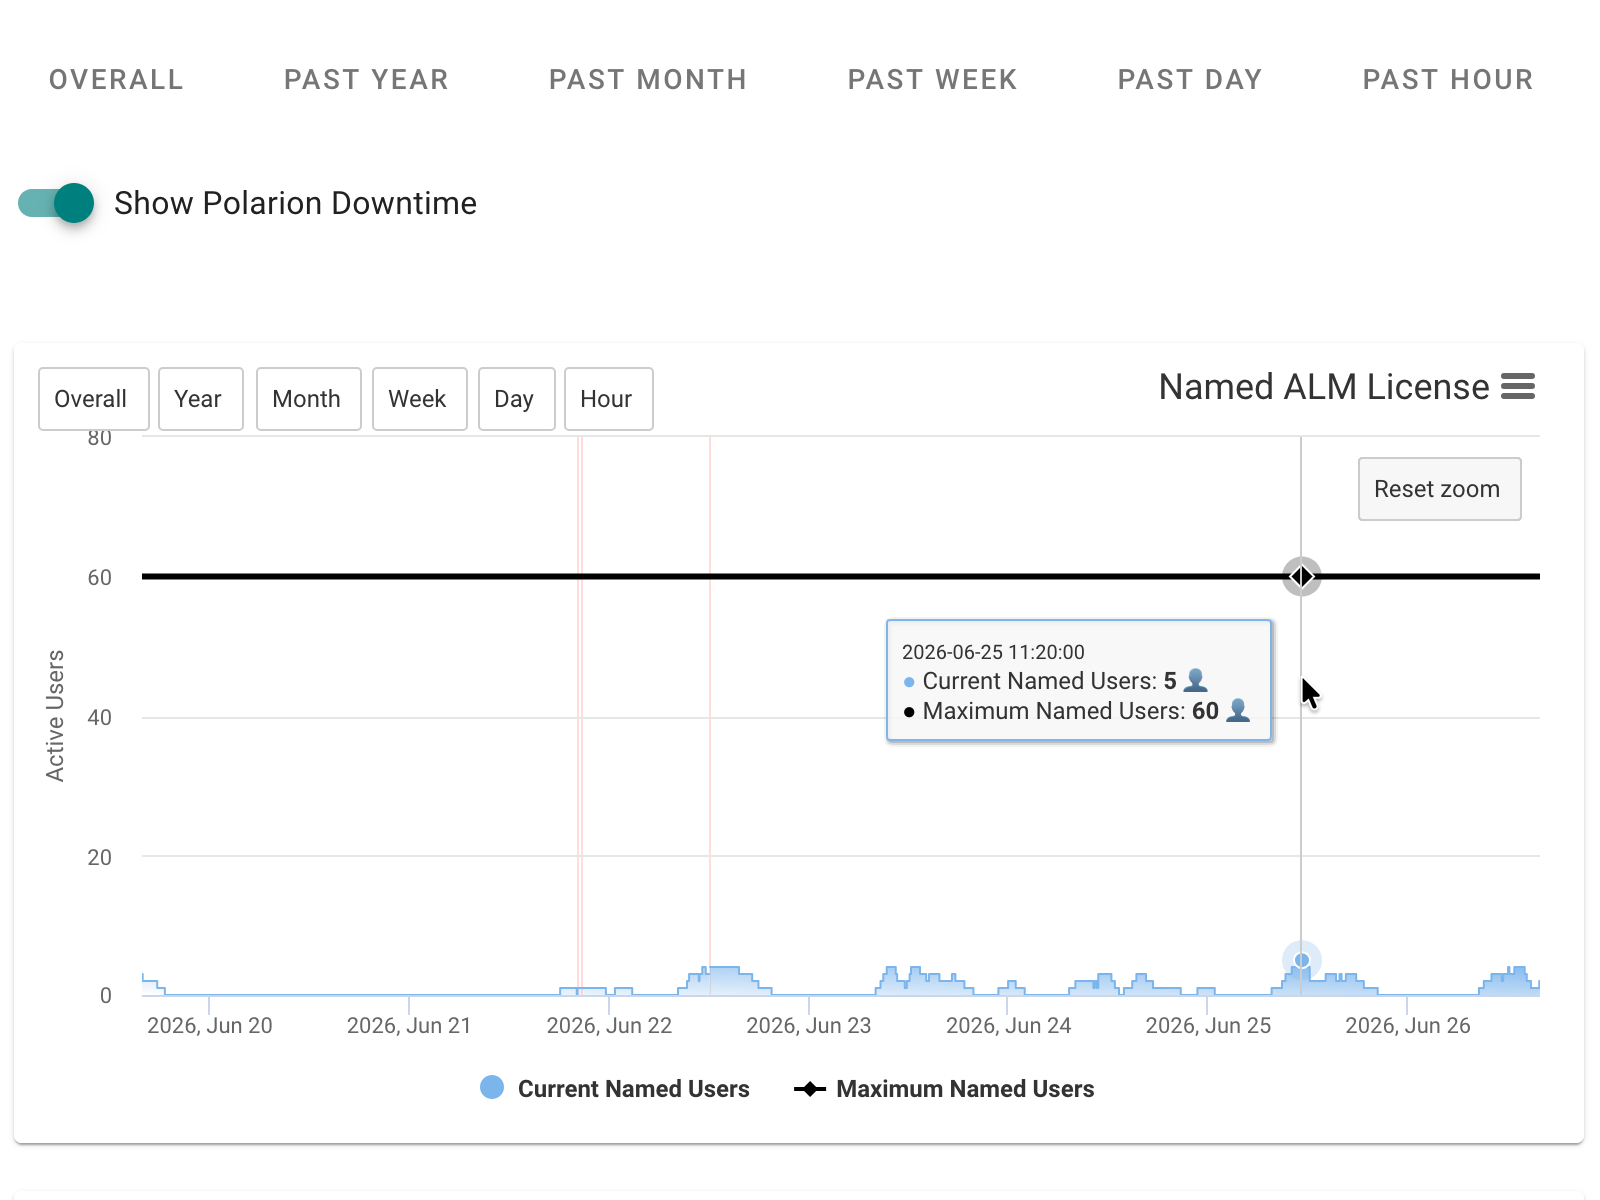Switch to the OVERALL tab
This screenshot has height=1200, width=1600.
(x=116, y=80)
